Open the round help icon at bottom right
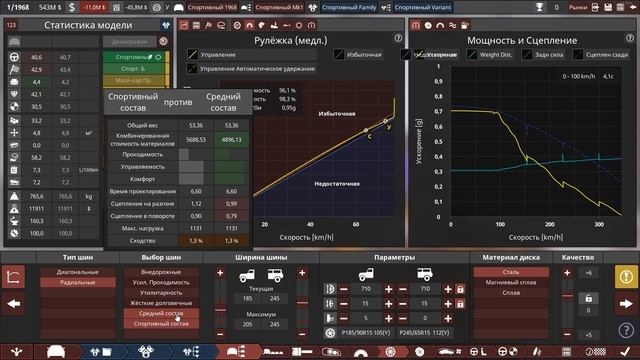640x360 pixels. [626, 330]
